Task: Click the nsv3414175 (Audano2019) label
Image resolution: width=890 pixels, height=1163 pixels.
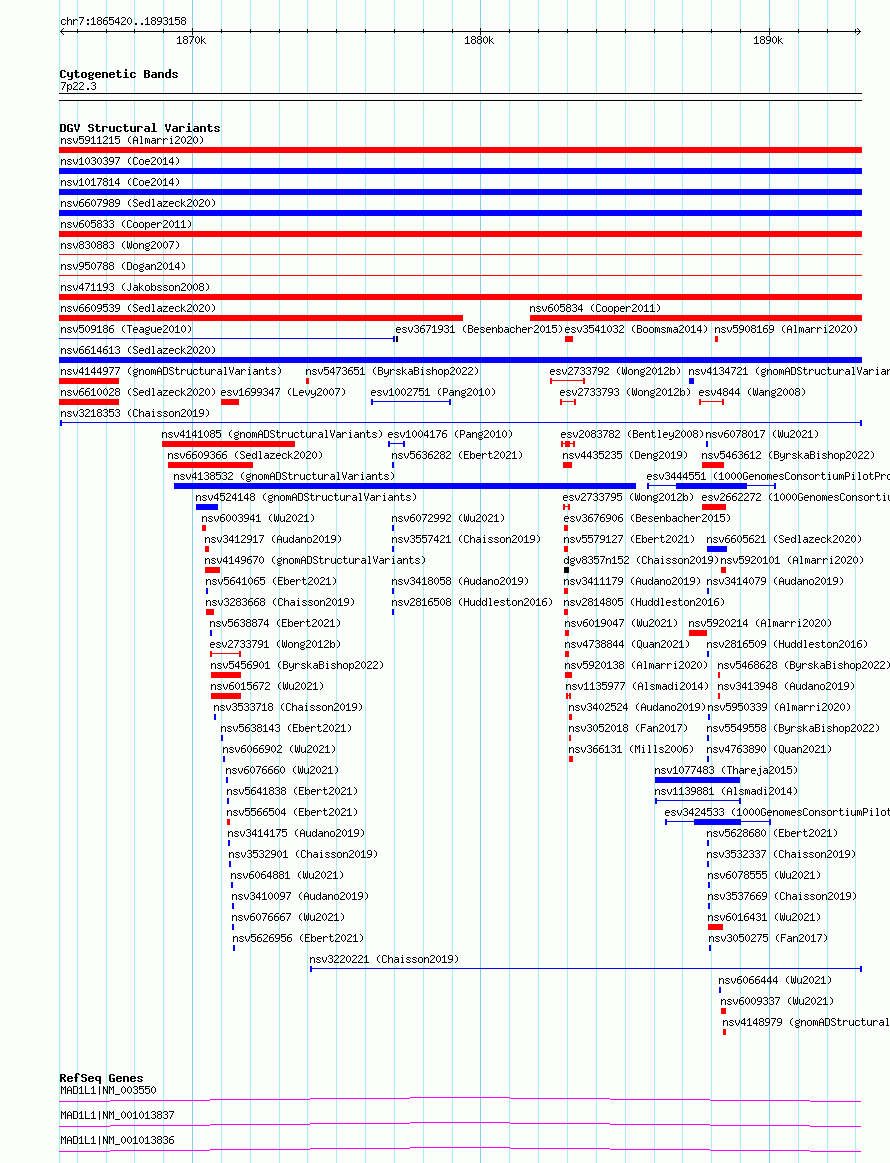Action: tap(296, 834)
